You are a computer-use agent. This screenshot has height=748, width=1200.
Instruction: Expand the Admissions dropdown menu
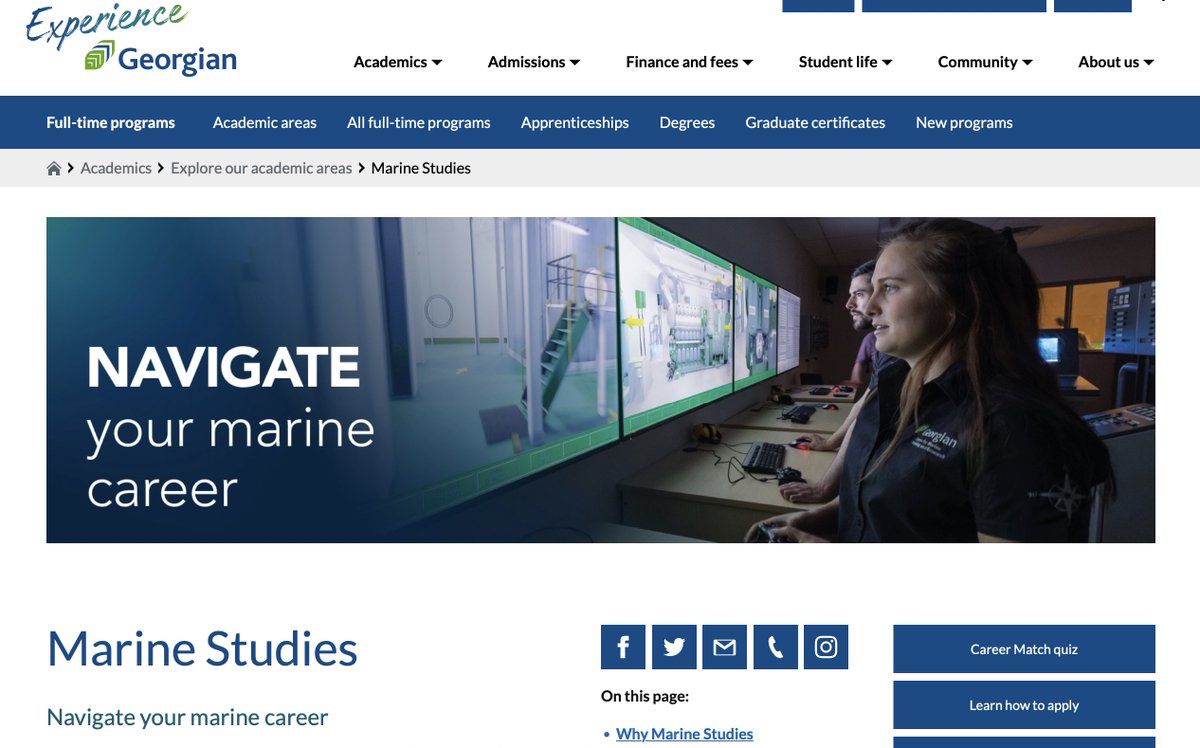(534, 62)
